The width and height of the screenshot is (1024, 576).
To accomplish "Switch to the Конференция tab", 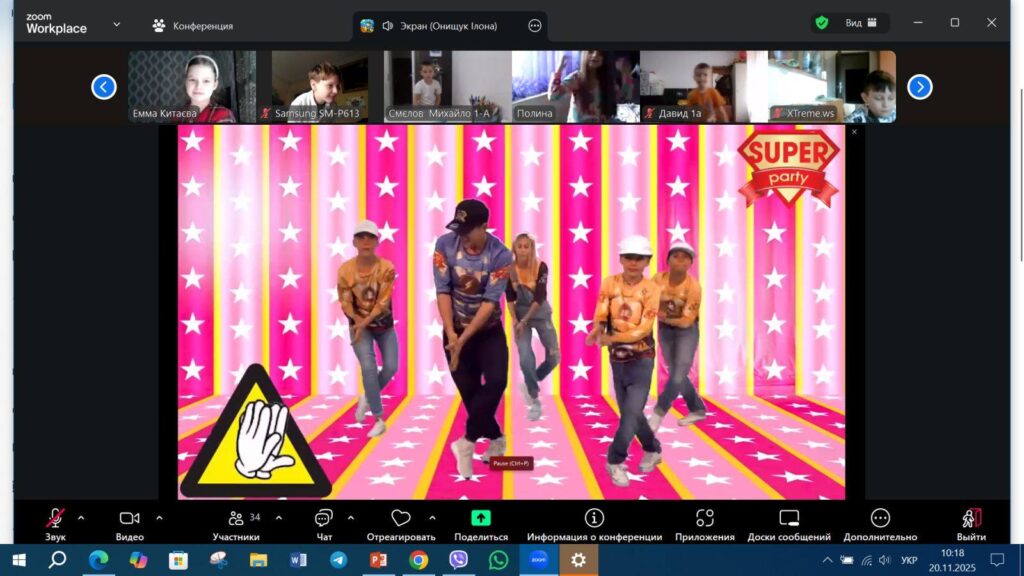I will 192,25.
